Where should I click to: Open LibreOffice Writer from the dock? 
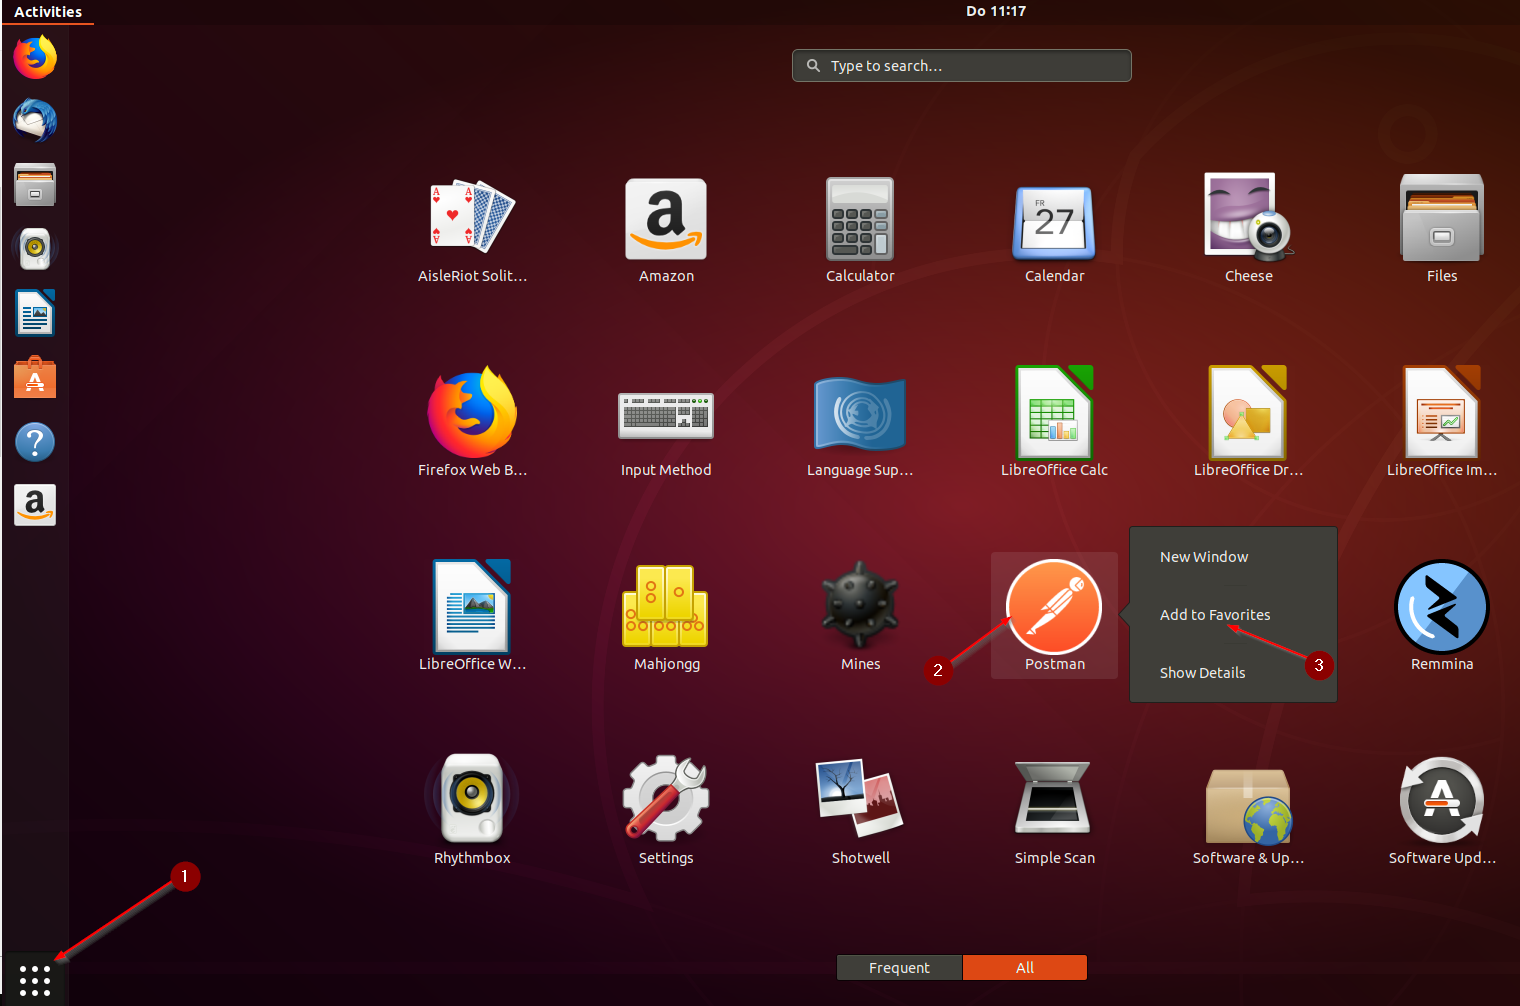(x=35, y=313)
